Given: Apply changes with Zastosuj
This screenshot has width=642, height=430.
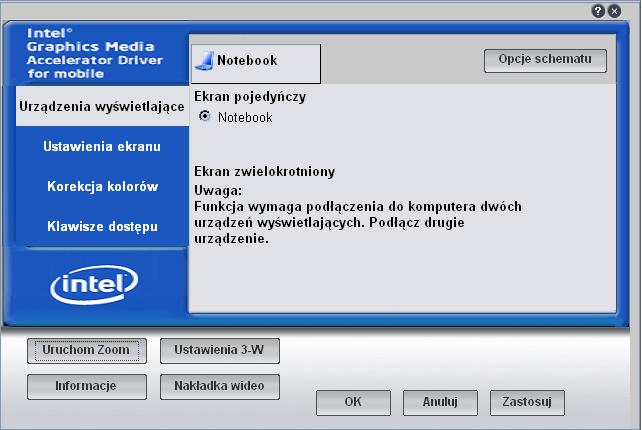Looking at the screenshot, I should (x=527, y=403).
